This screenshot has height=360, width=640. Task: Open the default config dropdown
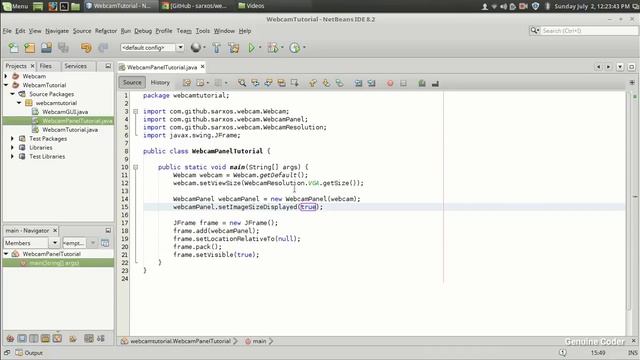[x=180, y=48]
